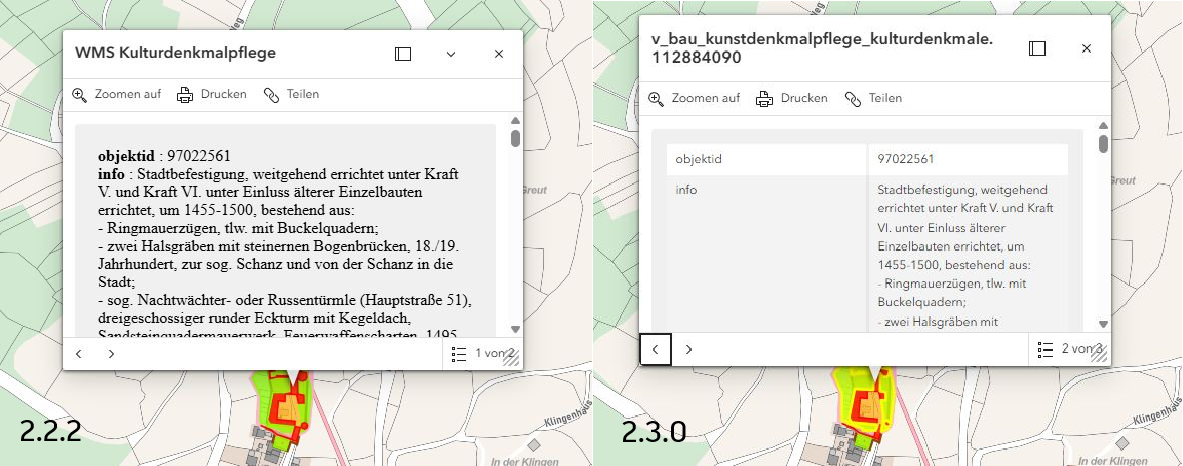Click the resize handle of WMS Kulturdenkmalpflege popup
Screen dimensions: 1183x466
[x=511, y=362]
